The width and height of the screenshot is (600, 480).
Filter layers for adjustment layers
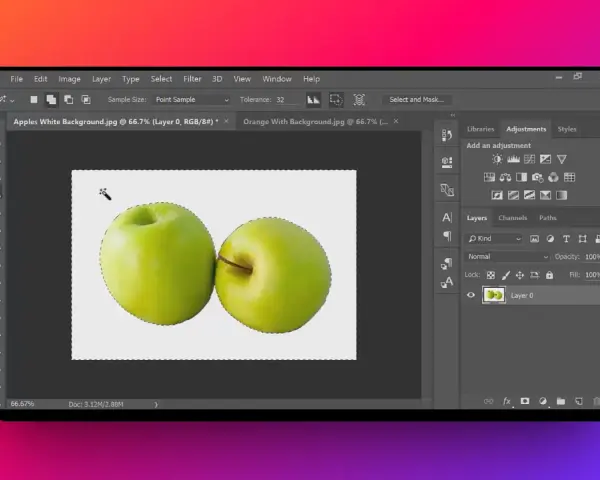click(550, 239)
